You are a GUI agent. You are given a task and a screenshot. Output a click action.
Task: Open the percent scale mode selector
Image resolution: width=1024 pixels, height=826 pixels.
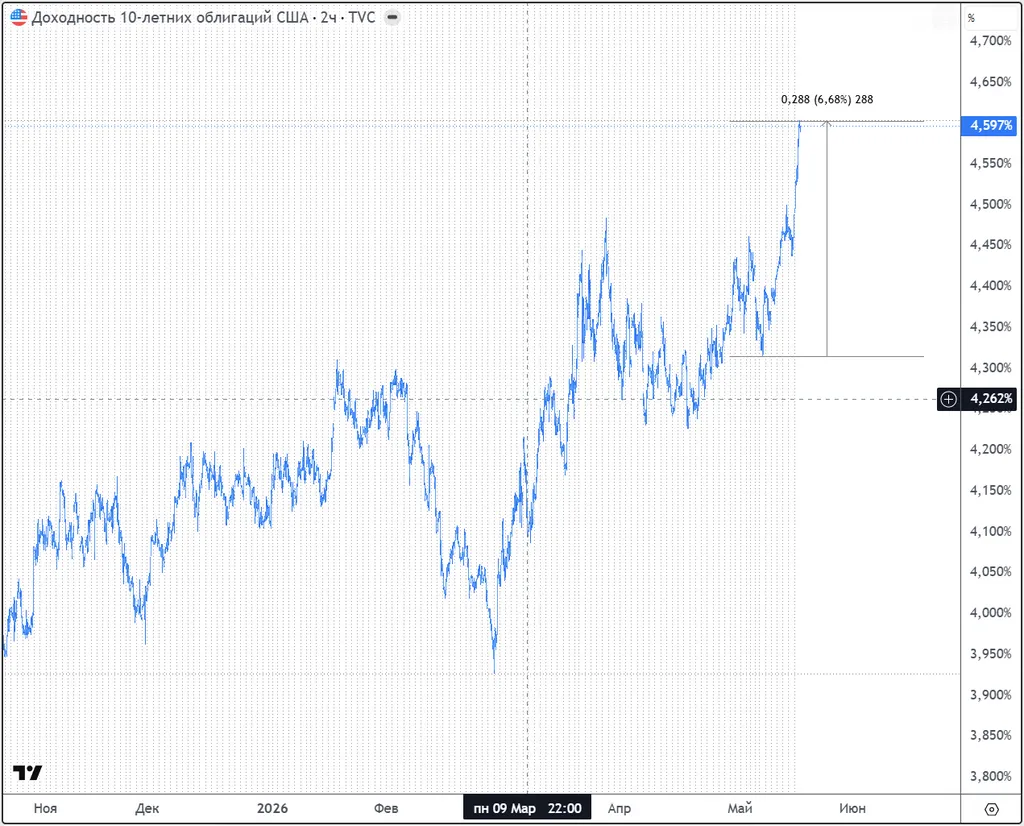pos(971,18)
